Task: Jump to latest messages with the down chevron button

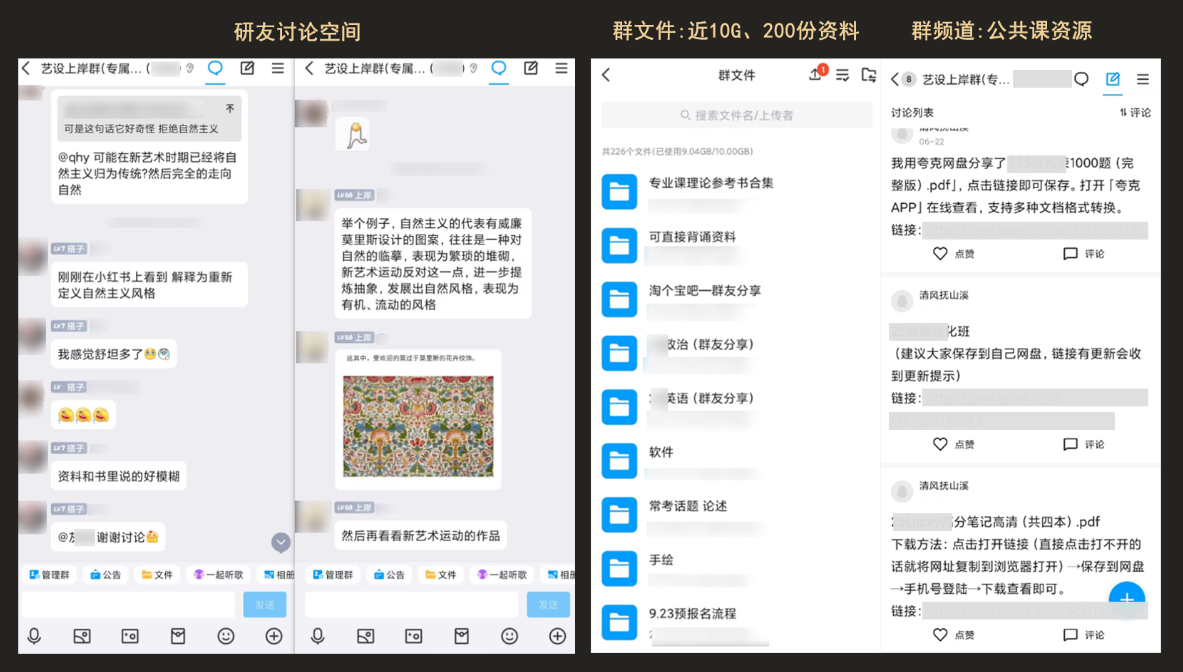Action: pos(281,542)
